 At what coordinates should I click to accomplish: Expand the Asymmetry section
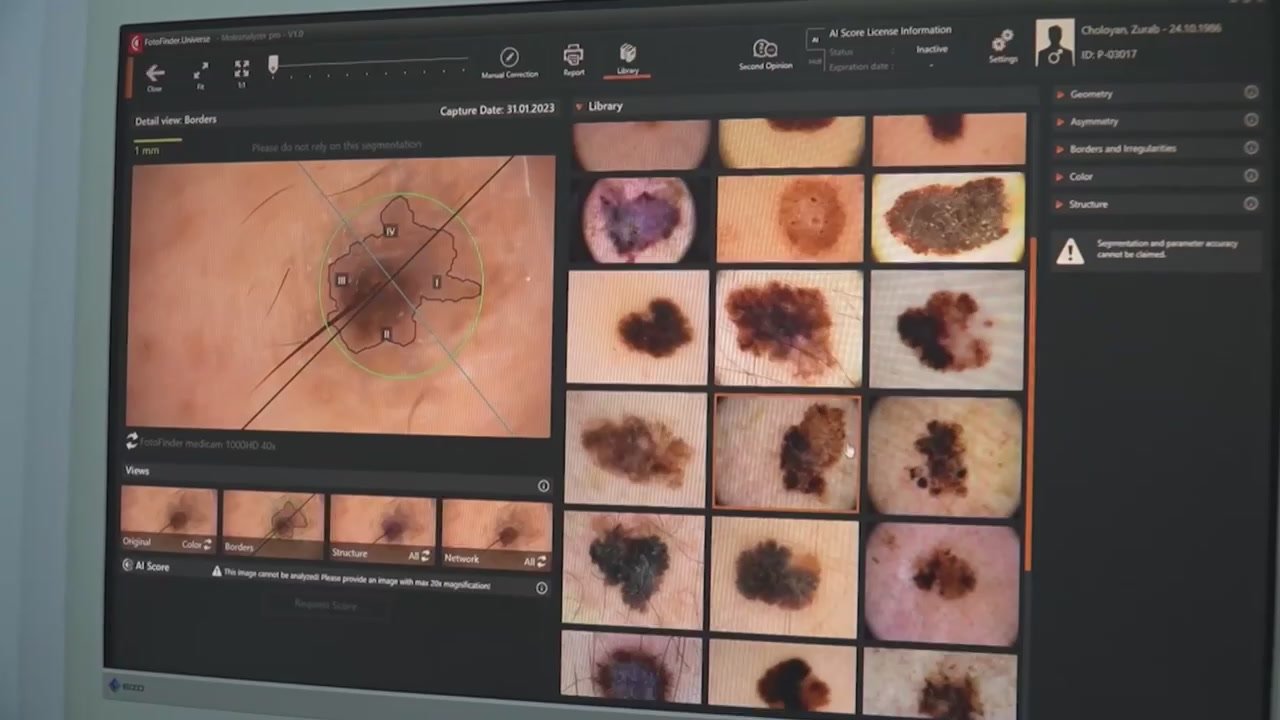pyautogui.click(x=1094, y=121)
